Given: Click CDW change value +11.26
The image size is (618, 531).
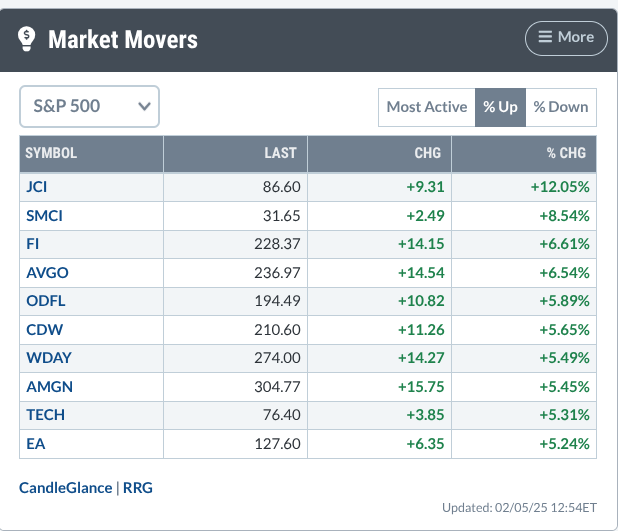Looking at the screenshot, I should 421,330.
